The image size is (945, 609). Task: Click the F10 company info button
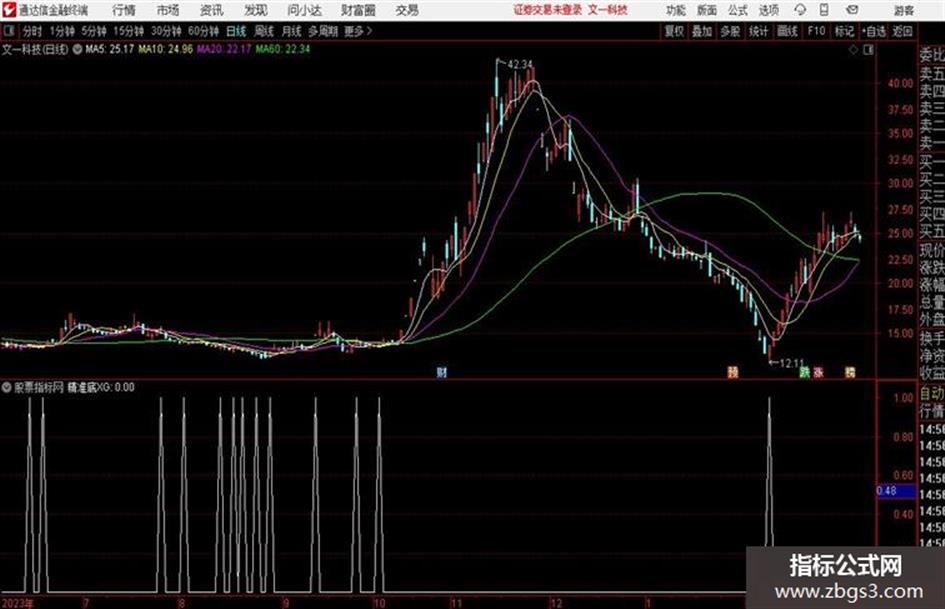click(817, 31)
